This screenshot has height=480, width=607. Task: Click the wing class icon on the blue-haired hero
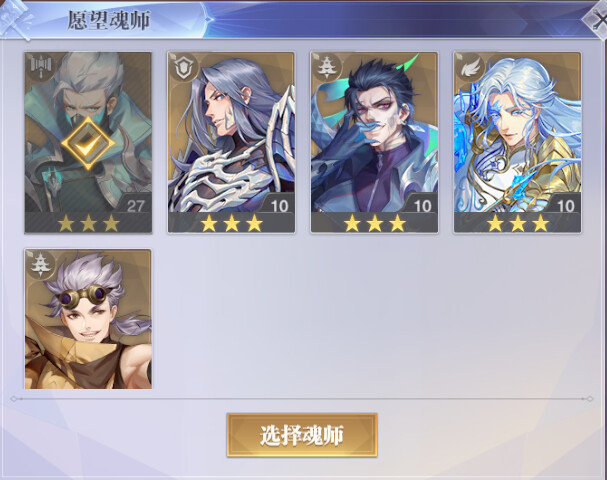pos(470,68)
